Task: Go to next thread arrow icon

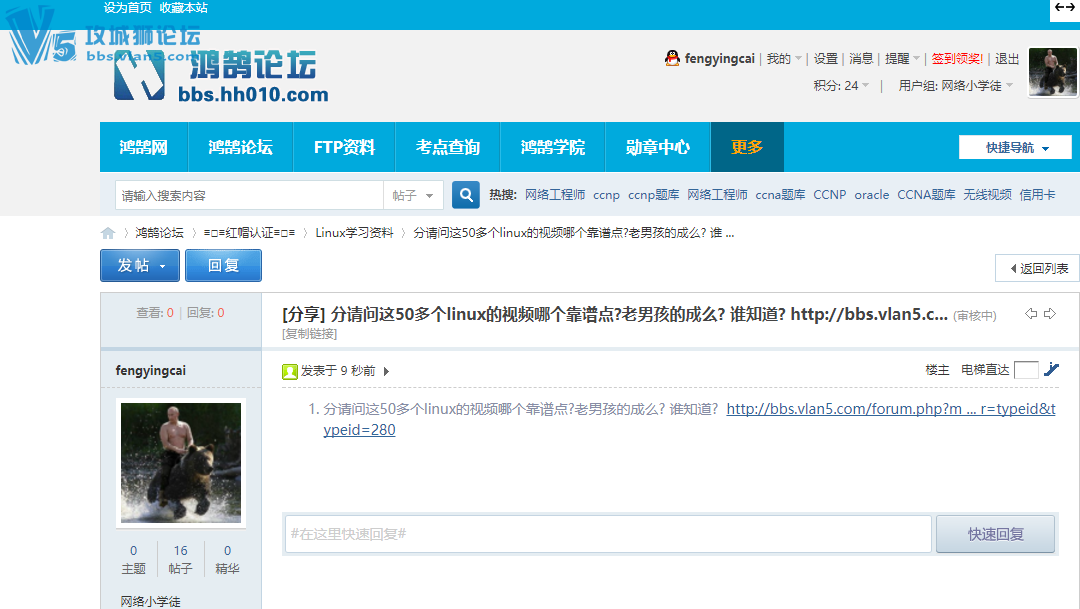Action: coord(1049,314)
